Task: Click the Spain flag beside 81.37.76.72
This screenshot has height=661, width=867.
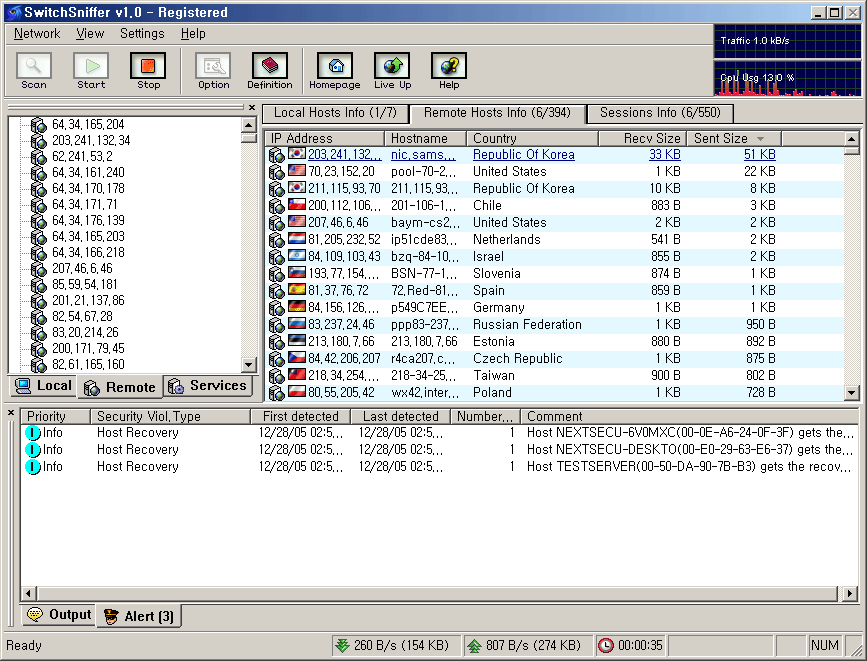Action: point(297,290)
